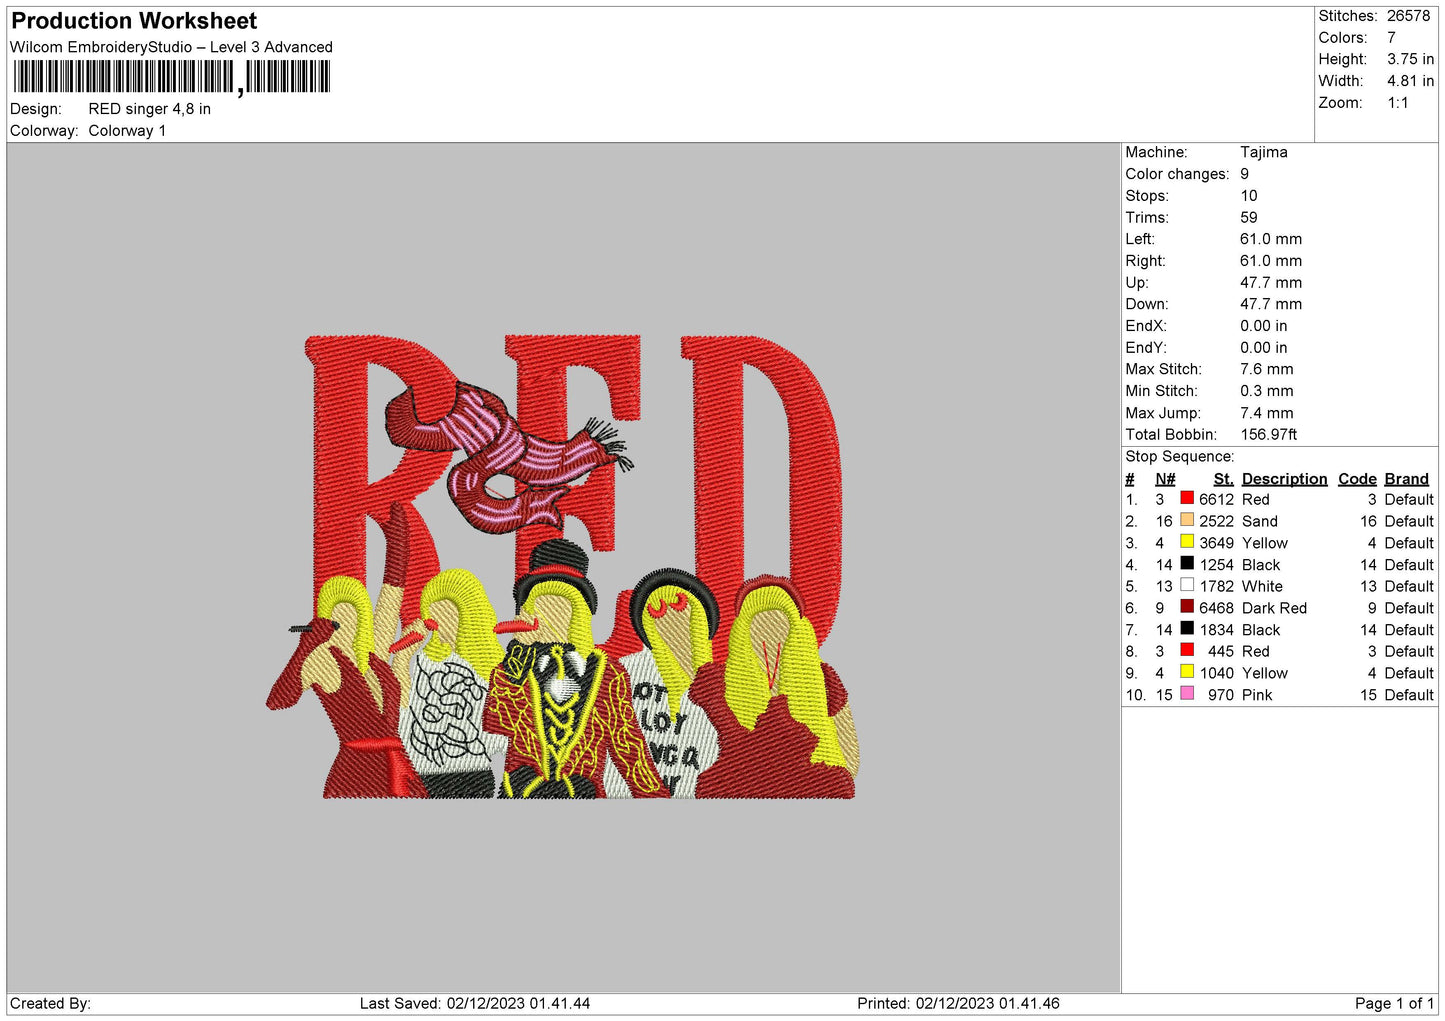
Task: Click the Black swatch in stop row 4
Action: (x=1187, y=564)
